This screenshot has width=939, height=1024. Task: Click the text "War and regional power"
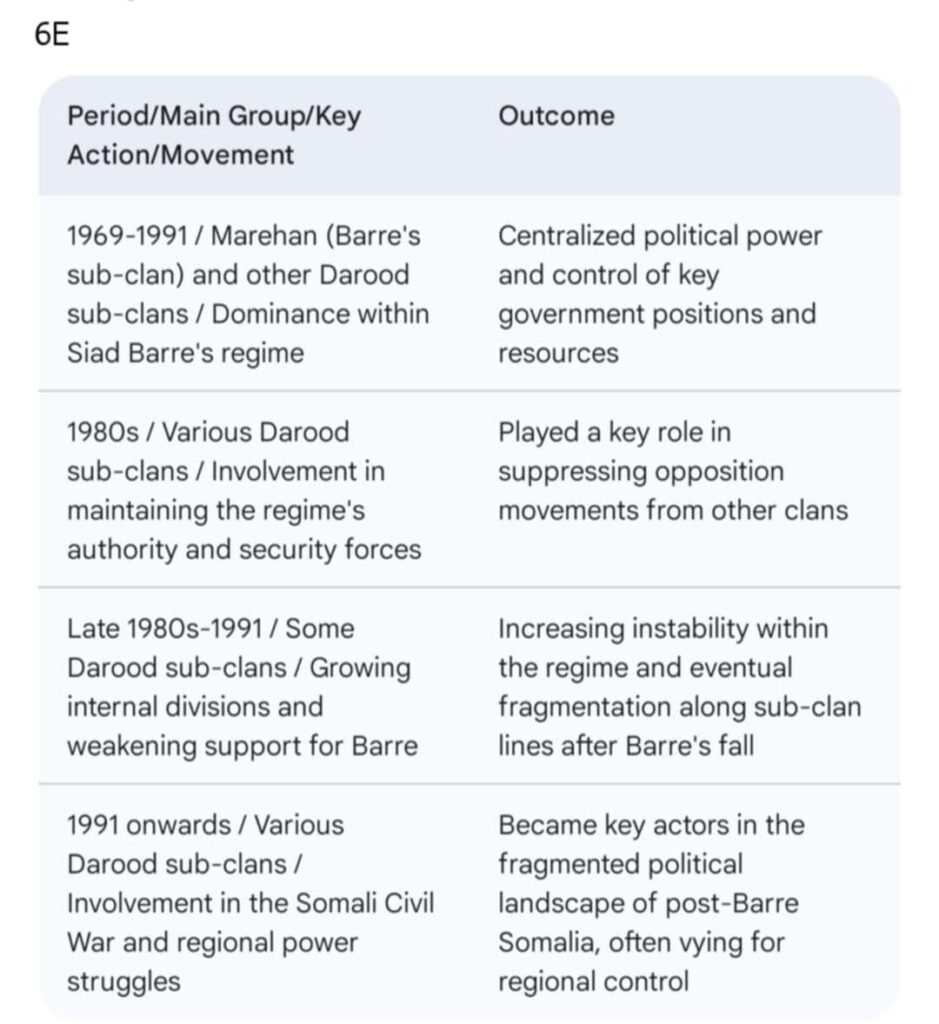point(212,942)
